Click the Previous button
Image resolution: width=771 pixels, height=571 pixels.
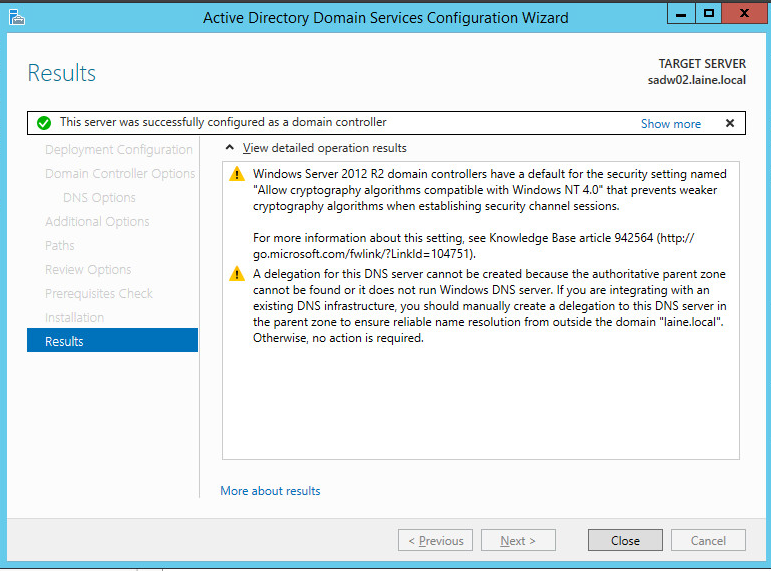(435, 541)
